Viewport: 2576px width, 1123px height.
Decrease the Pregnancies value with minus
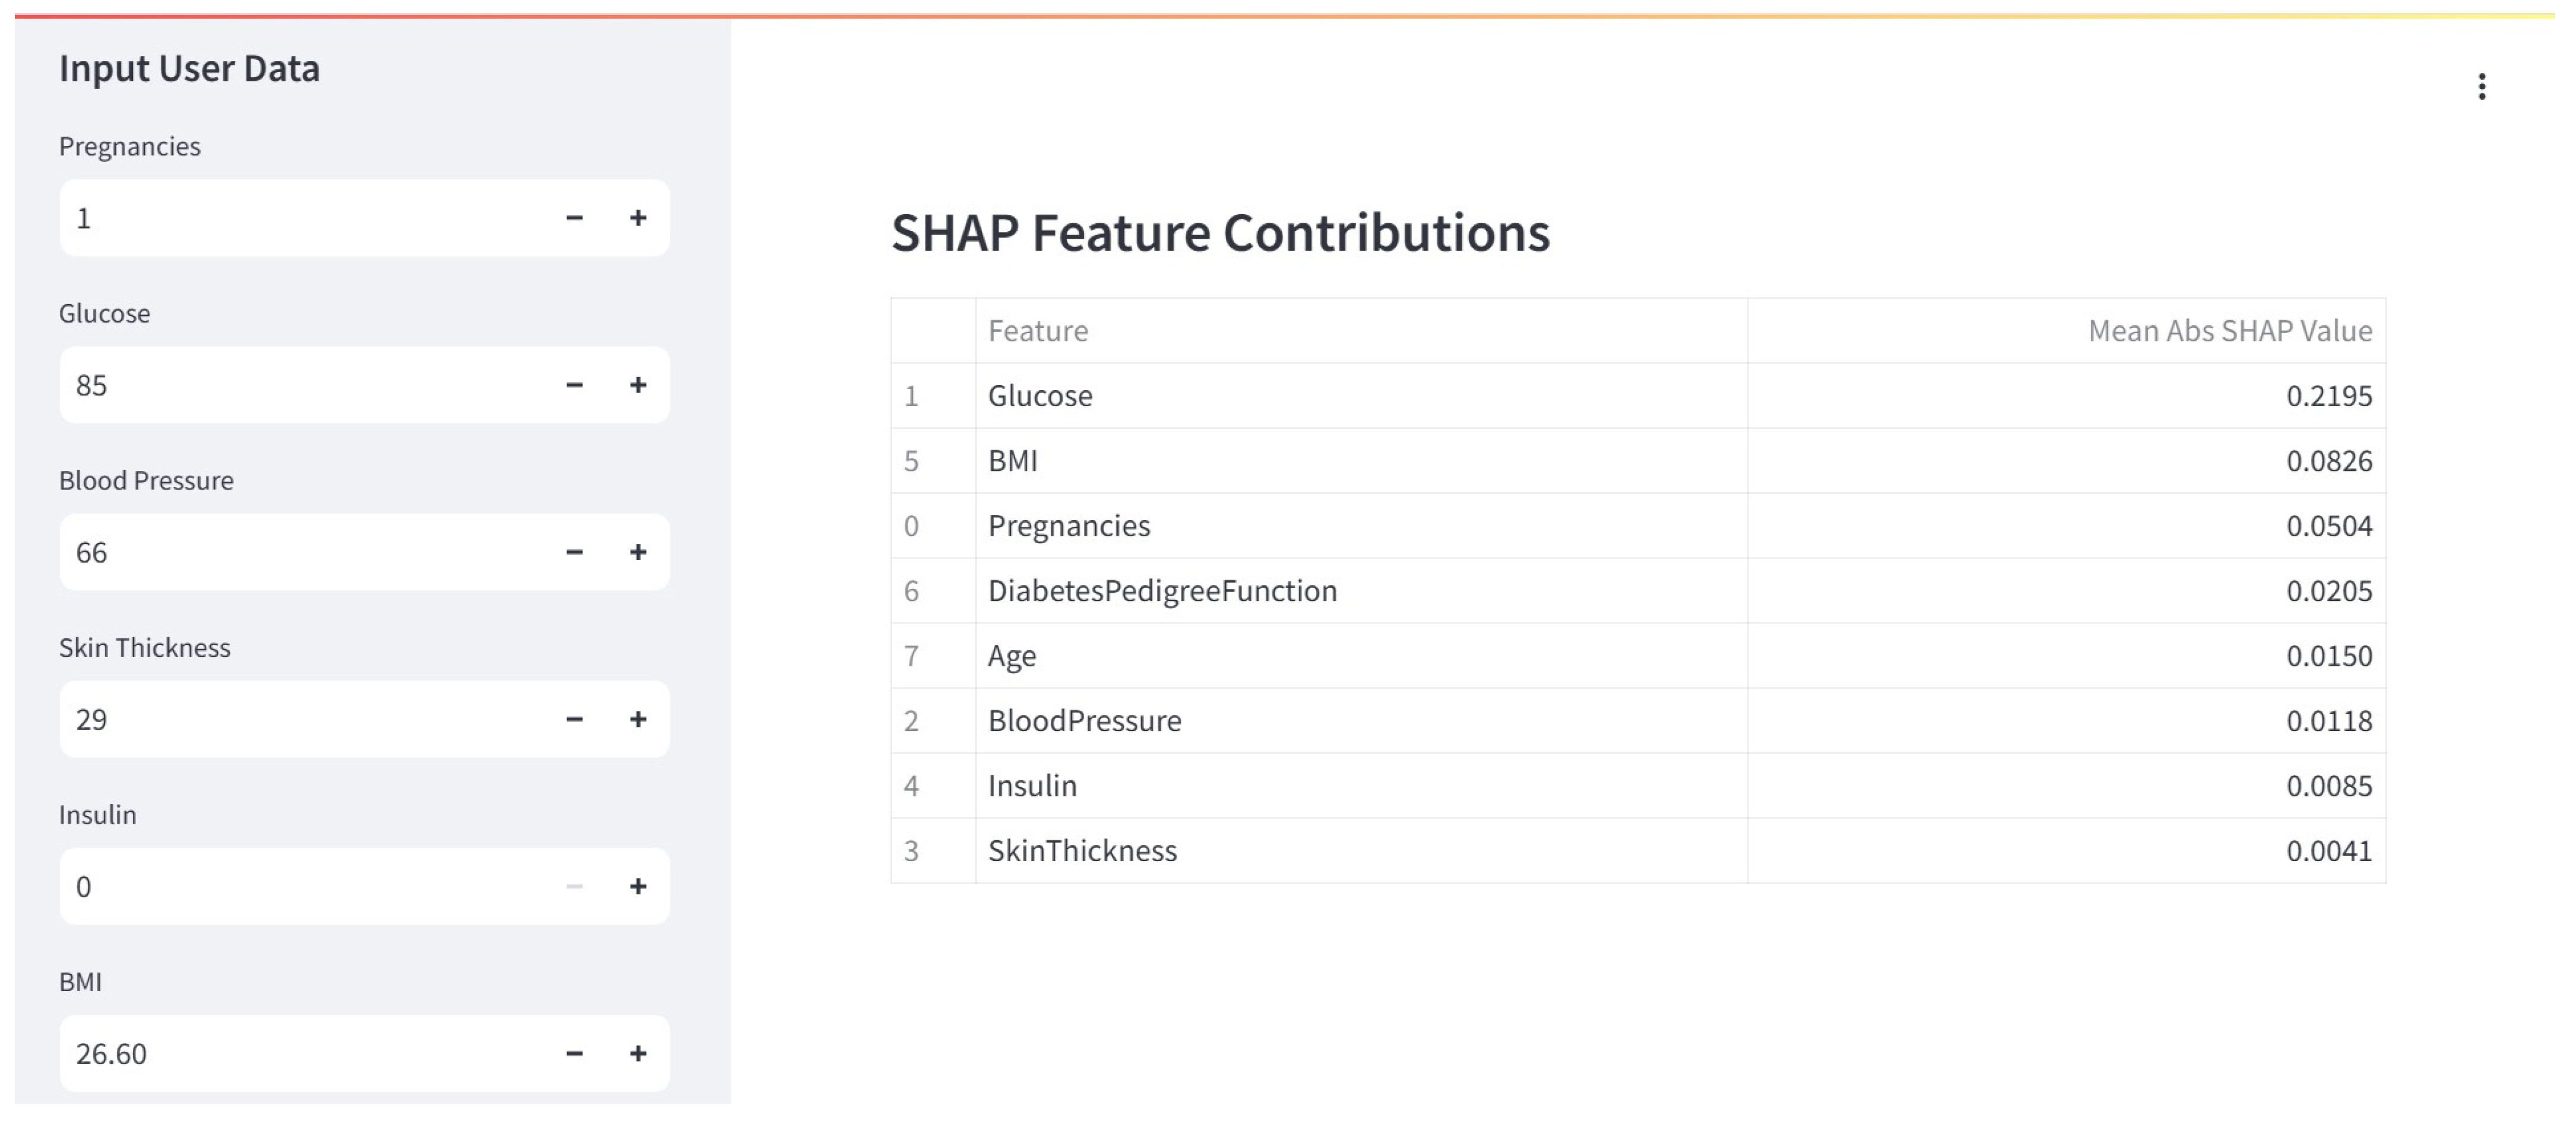click(574, 218)
